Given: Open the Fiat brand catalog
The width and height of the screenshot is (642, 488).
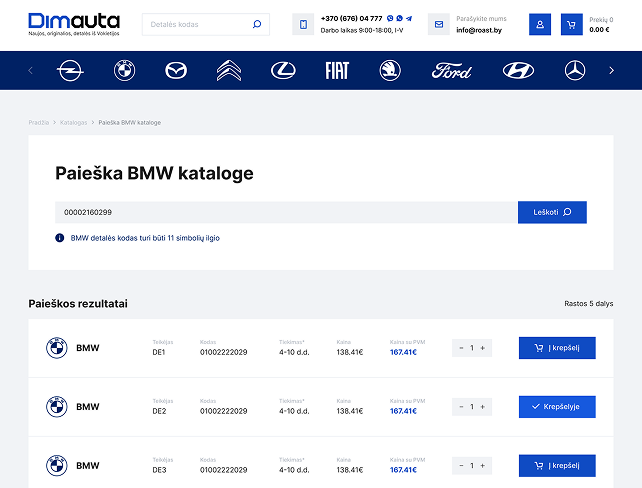Looking at the screenshot, I should [337, 70].
